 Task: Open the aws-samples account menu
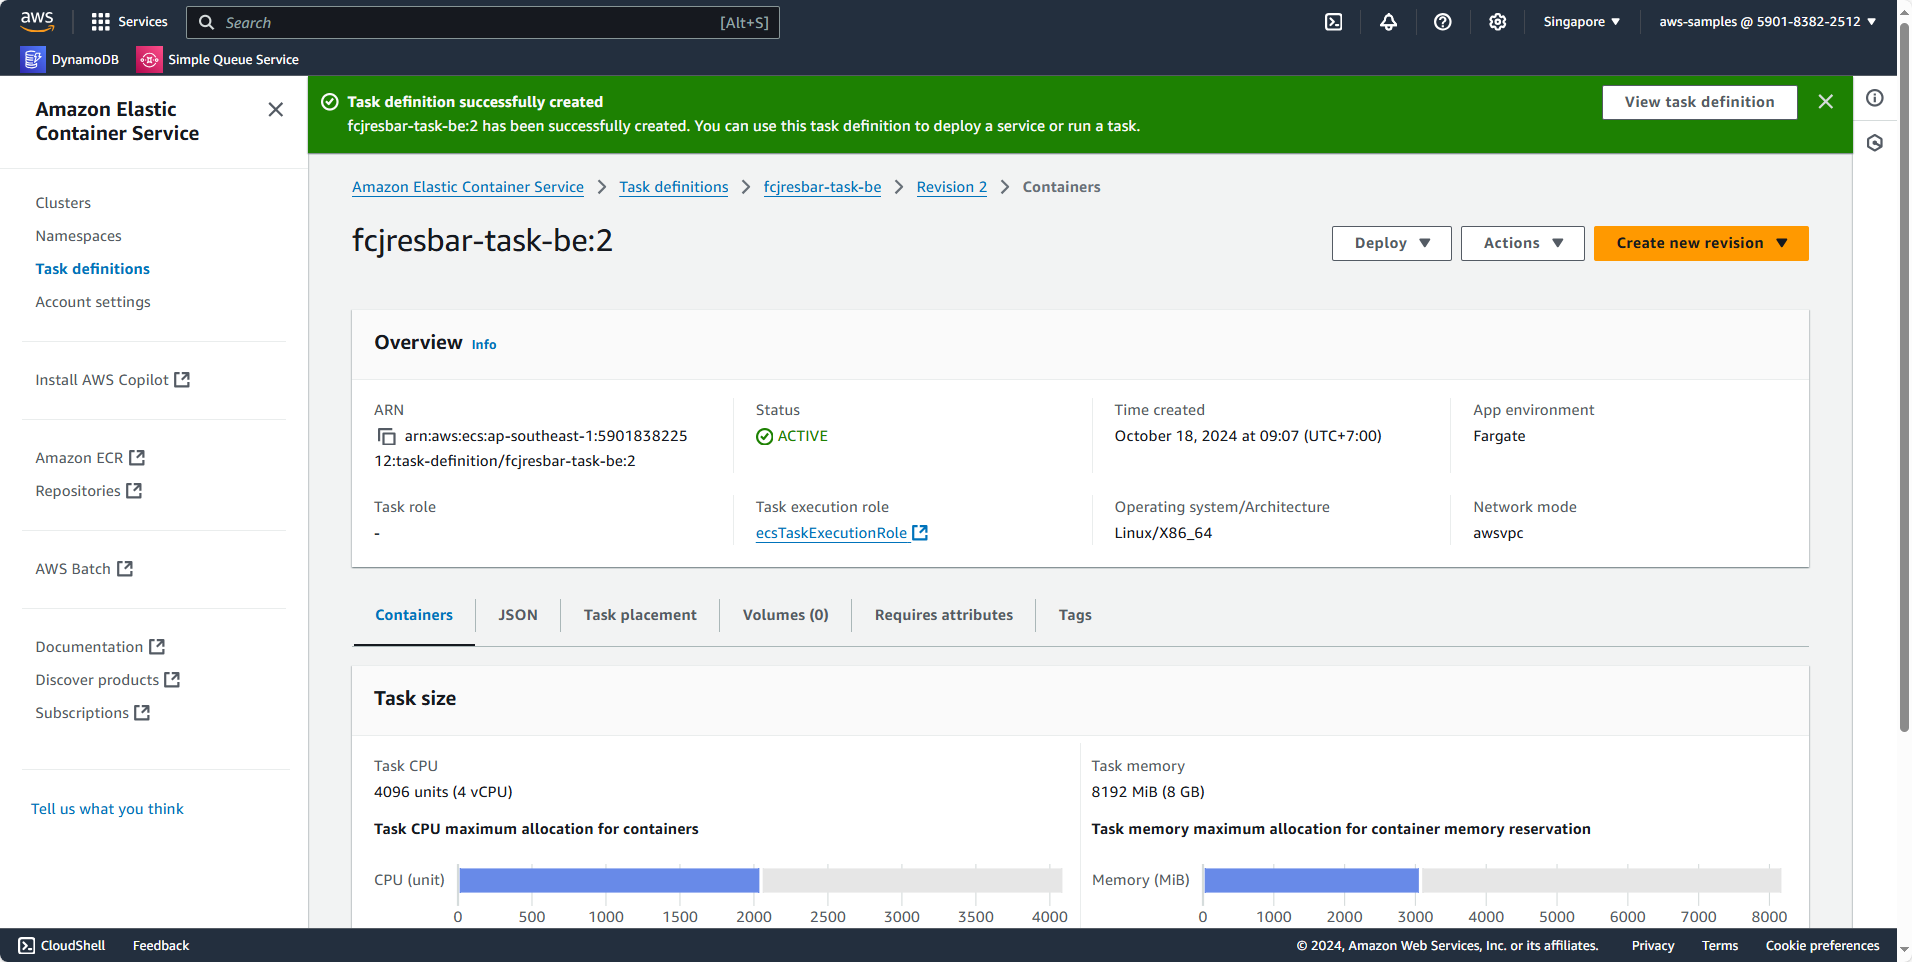click(x=1767, y=22)
